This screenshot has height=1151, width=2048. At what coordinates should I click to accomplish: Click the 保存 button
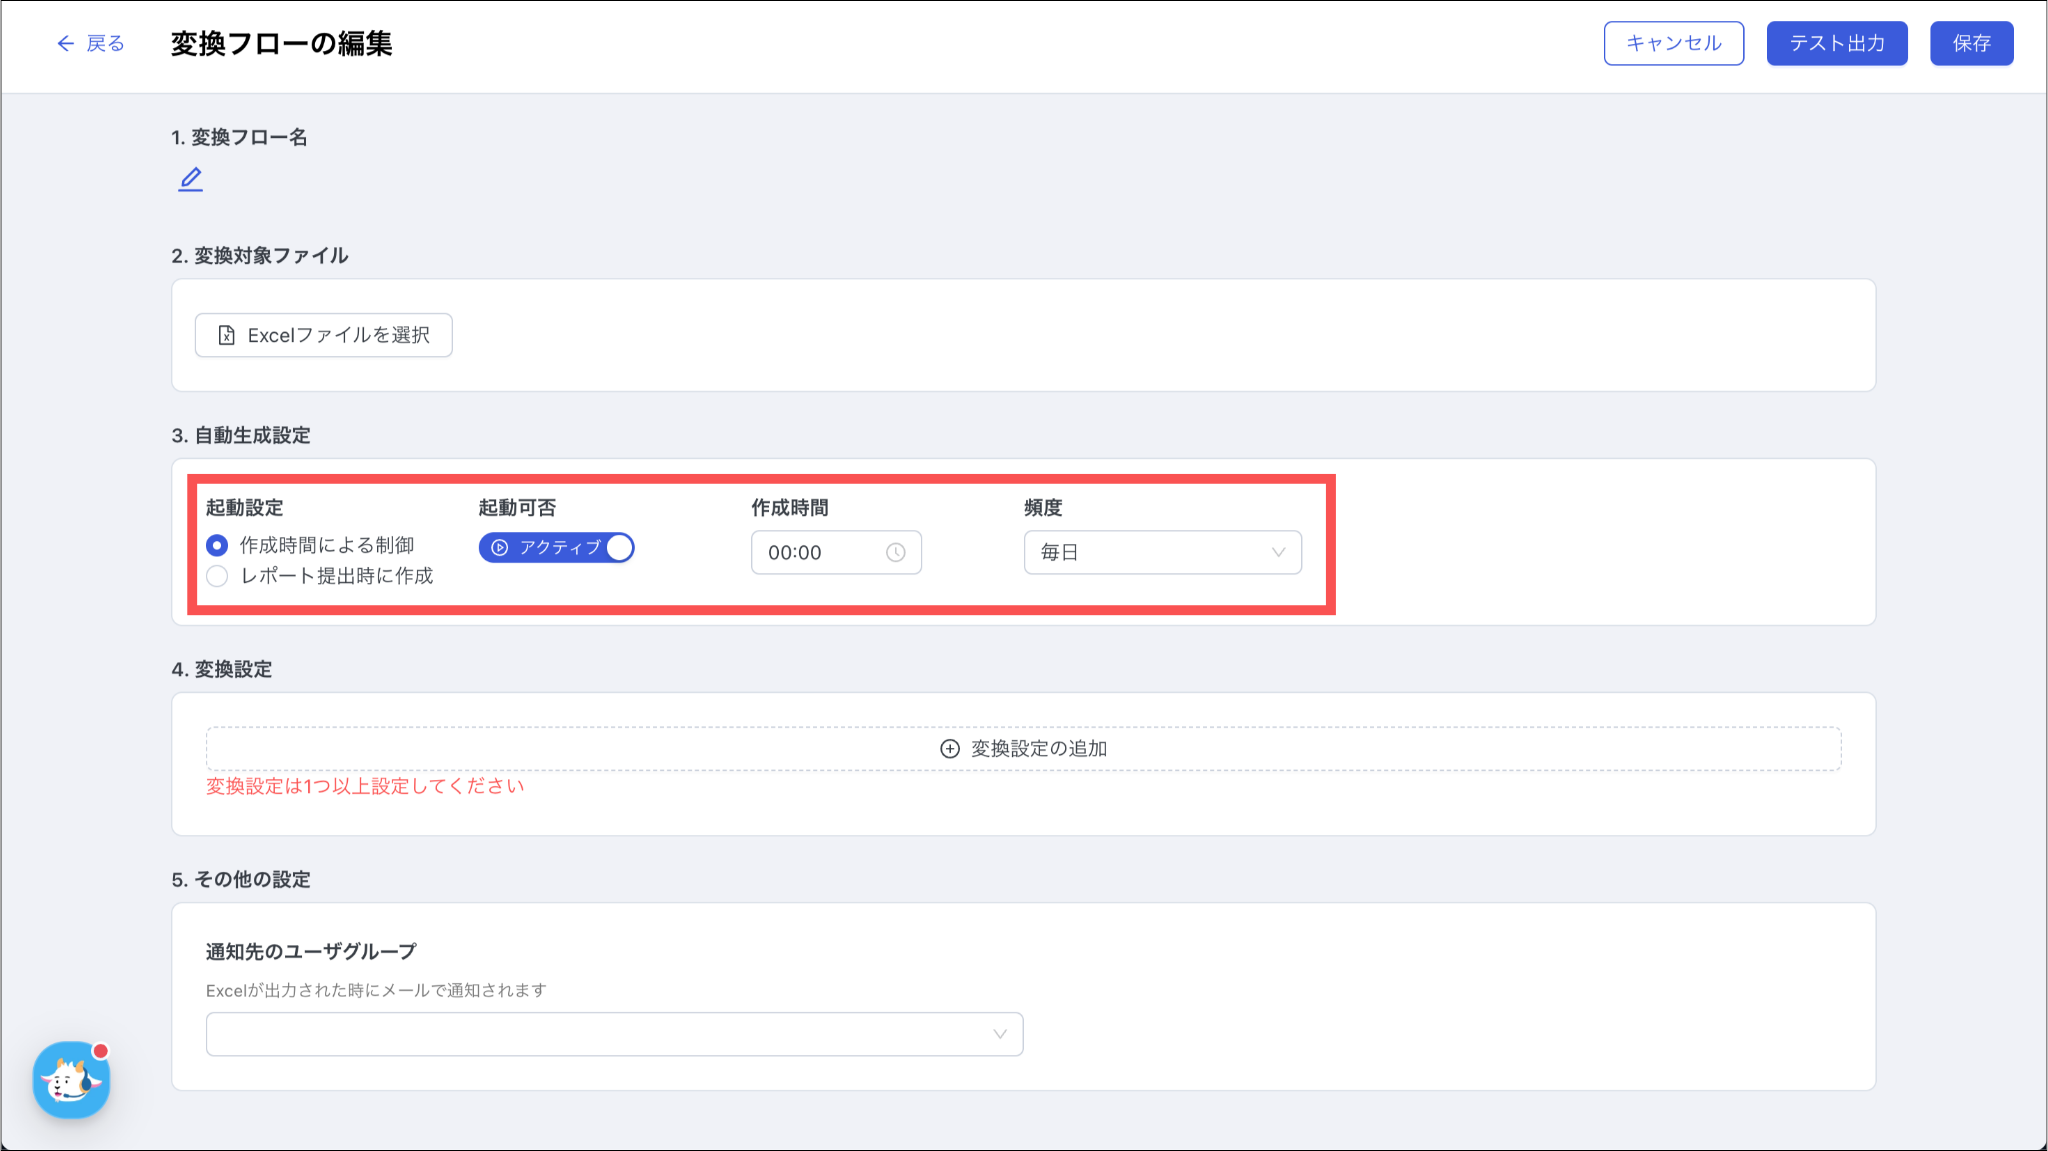click(x=1971, y=43)
